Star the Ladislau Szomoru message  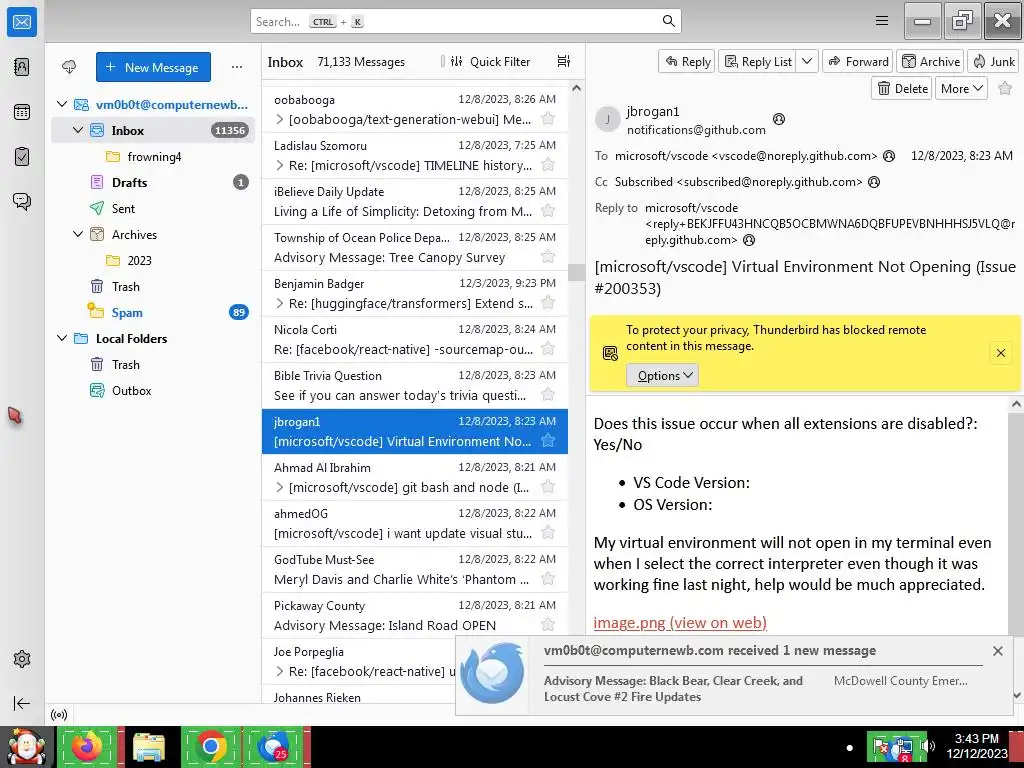pyautogui.click(x=548, y=165)
